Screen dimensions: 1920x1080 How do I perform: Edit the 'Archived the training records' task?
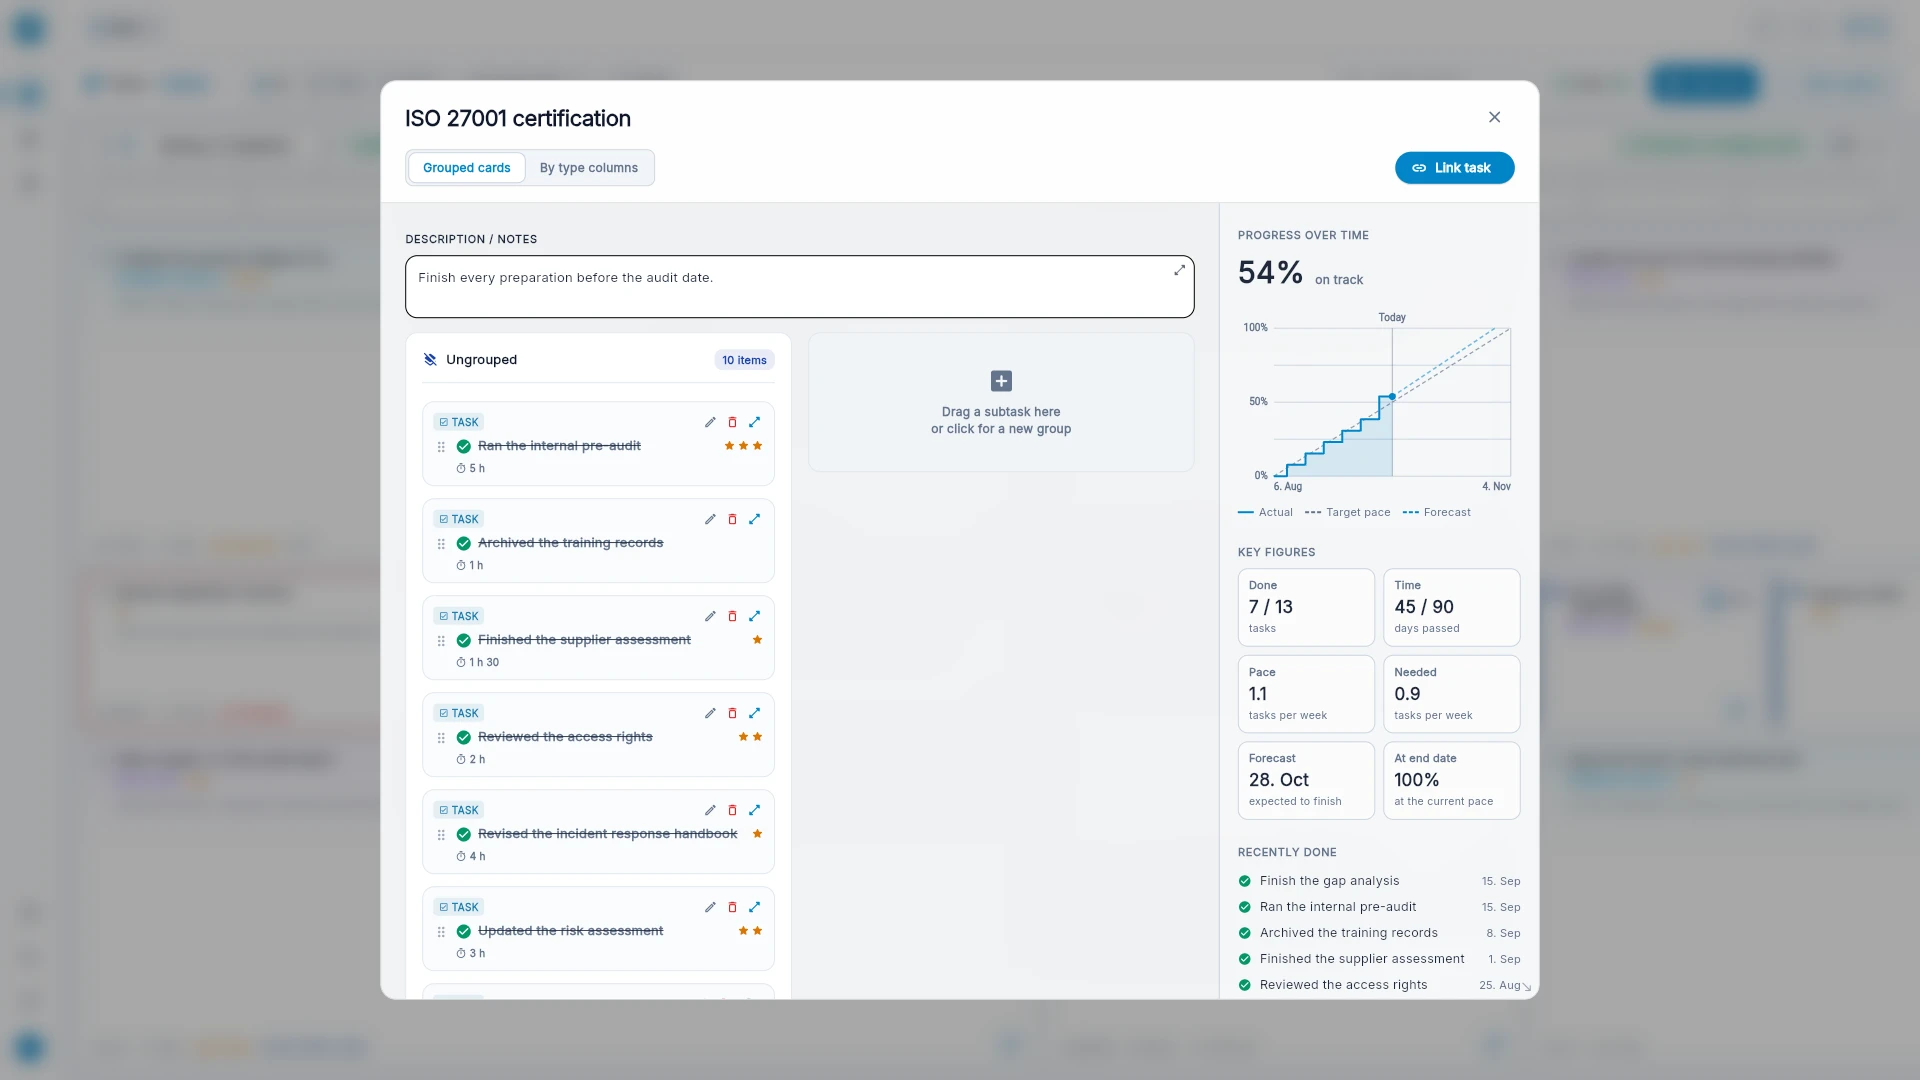pos(710,519)
